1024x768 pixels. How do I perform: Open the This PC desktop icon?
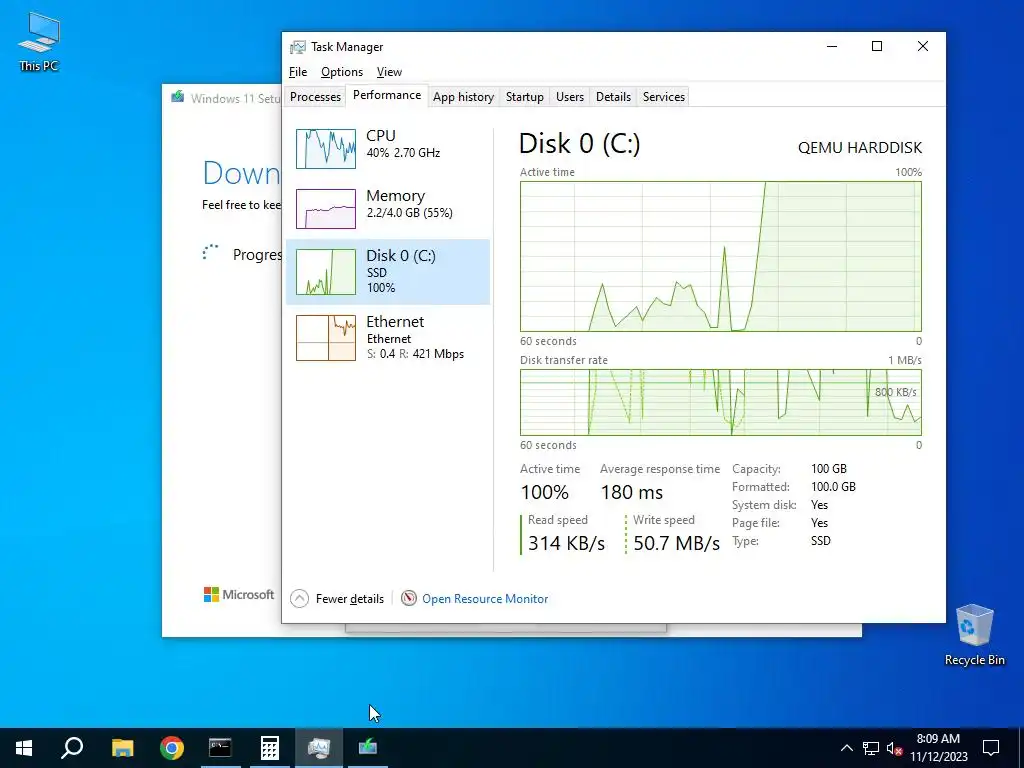(x=39, y=42)
